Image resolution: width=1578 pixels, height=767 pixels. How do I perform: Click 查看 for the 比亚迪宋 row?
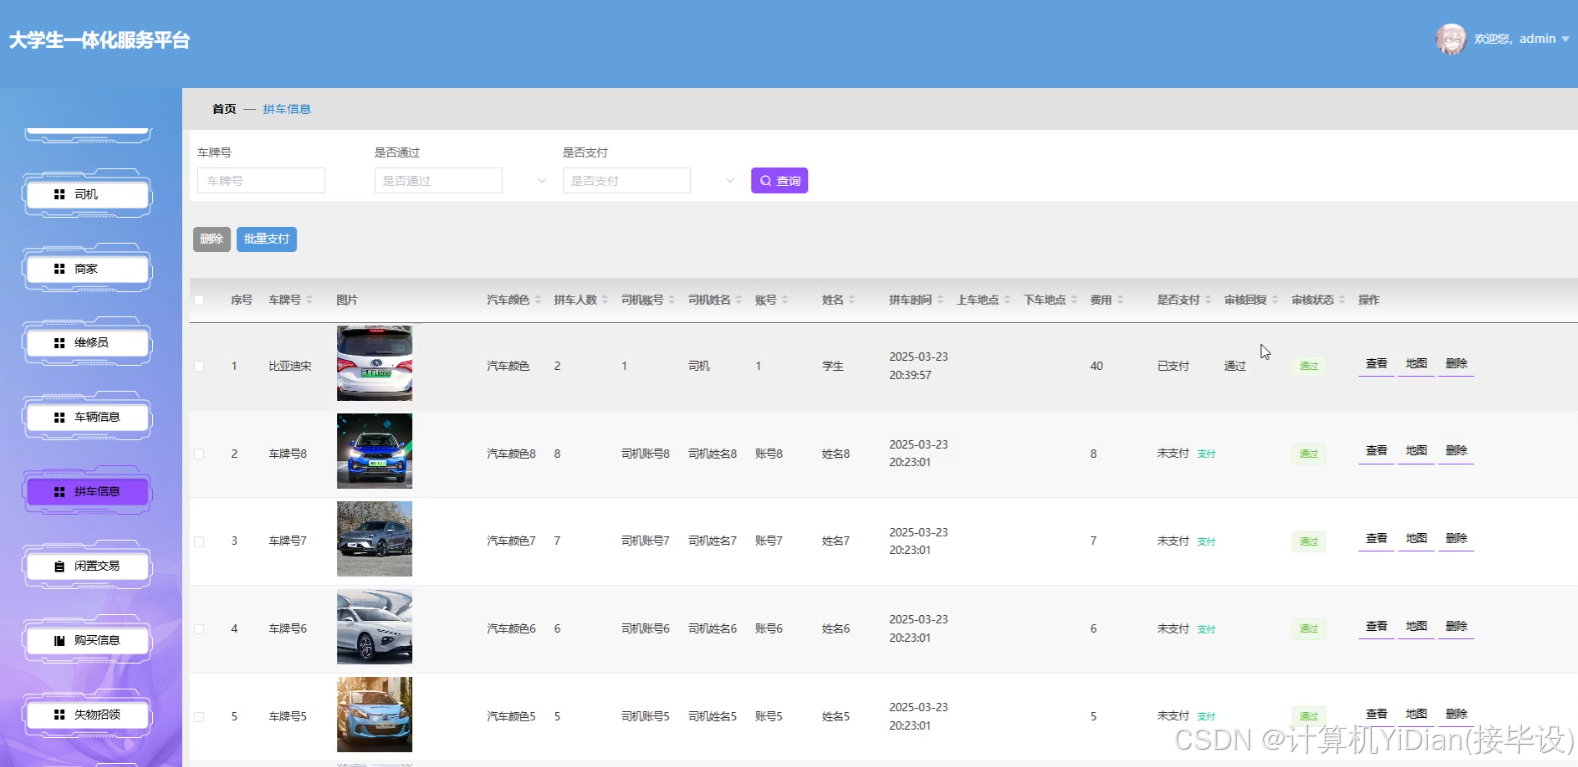coord(1376,364)
